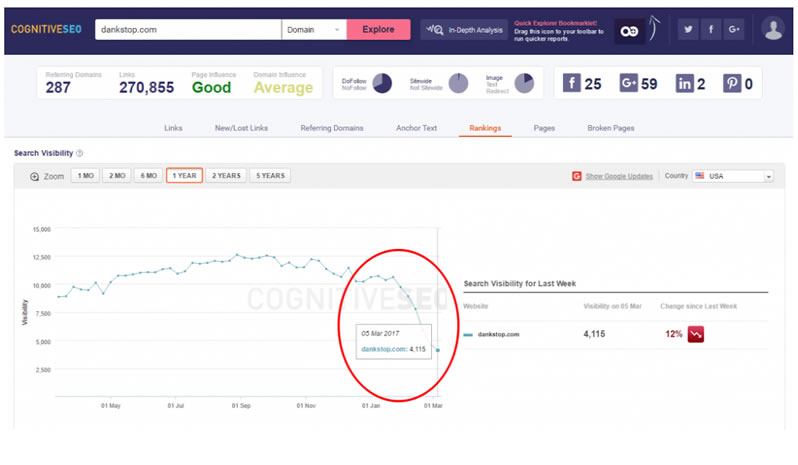798x465 pixels.
Task: Click the Google Updates G icon
Action: click(577, 176)
